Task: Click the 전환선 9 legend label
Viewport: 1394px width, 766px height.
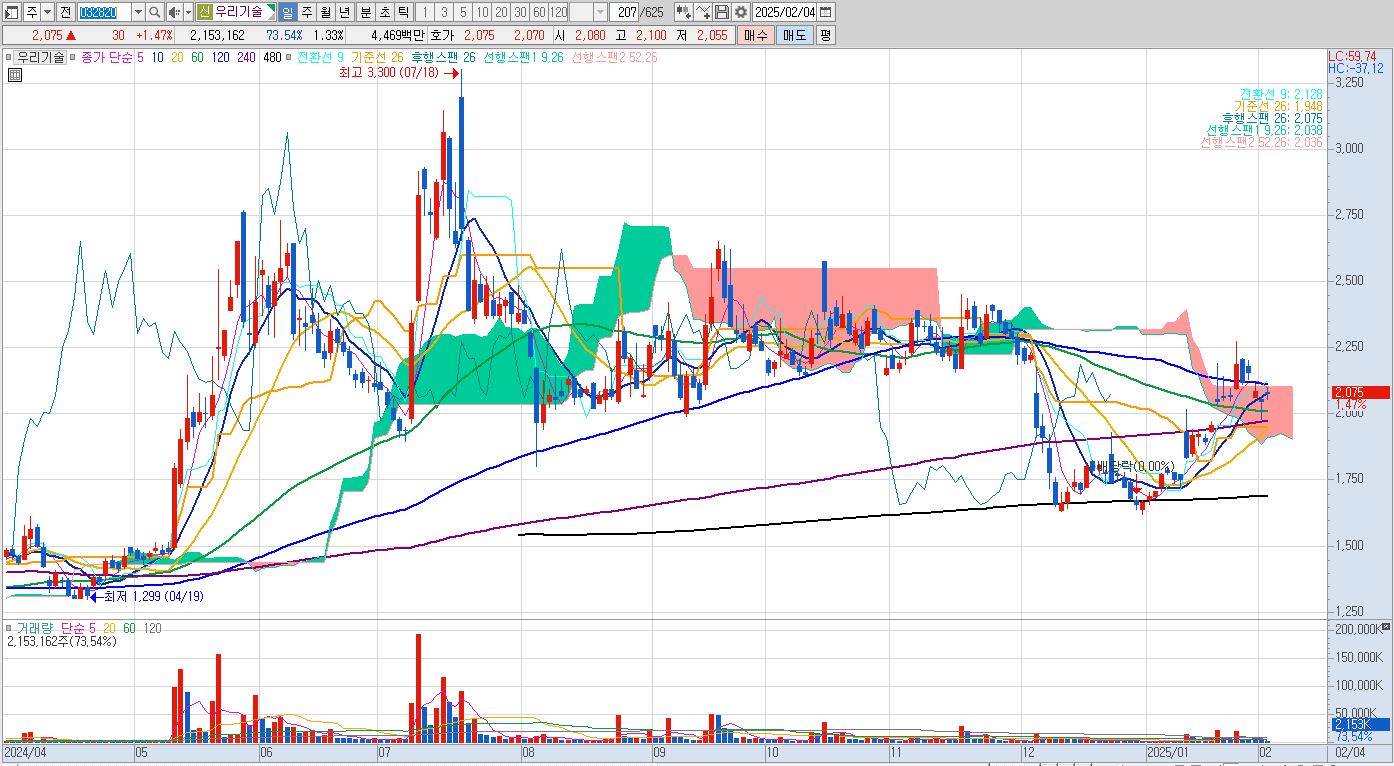Action: coord(321,57)
